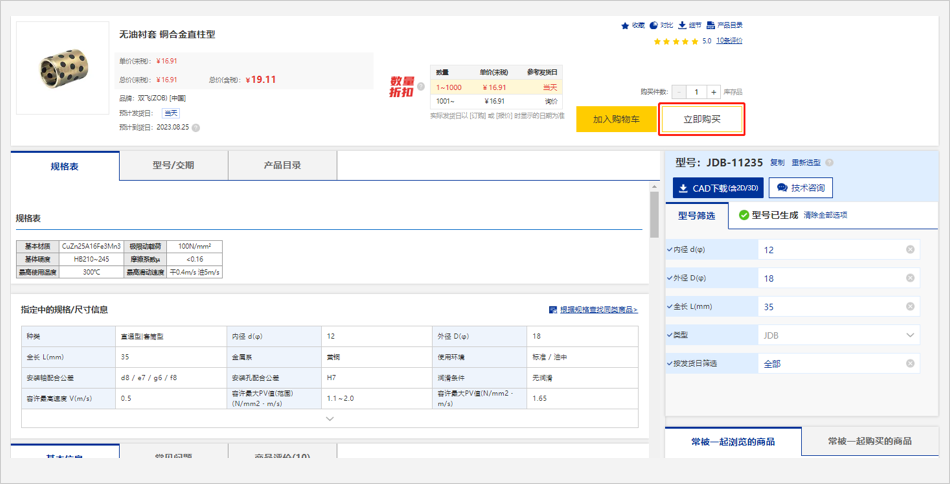Screen dimensions: 950x484
Task: Clear the 内径 d(φ) value 12
Action: tap(910, 250)
